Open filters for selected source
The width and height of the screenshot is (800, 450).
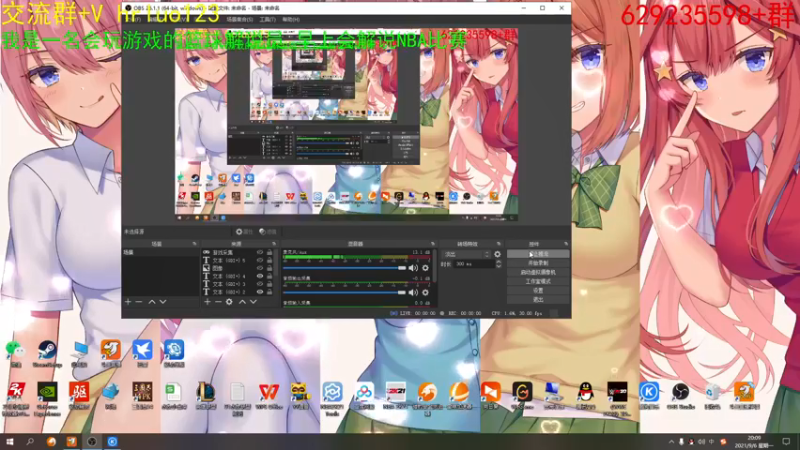click(267, 232)
